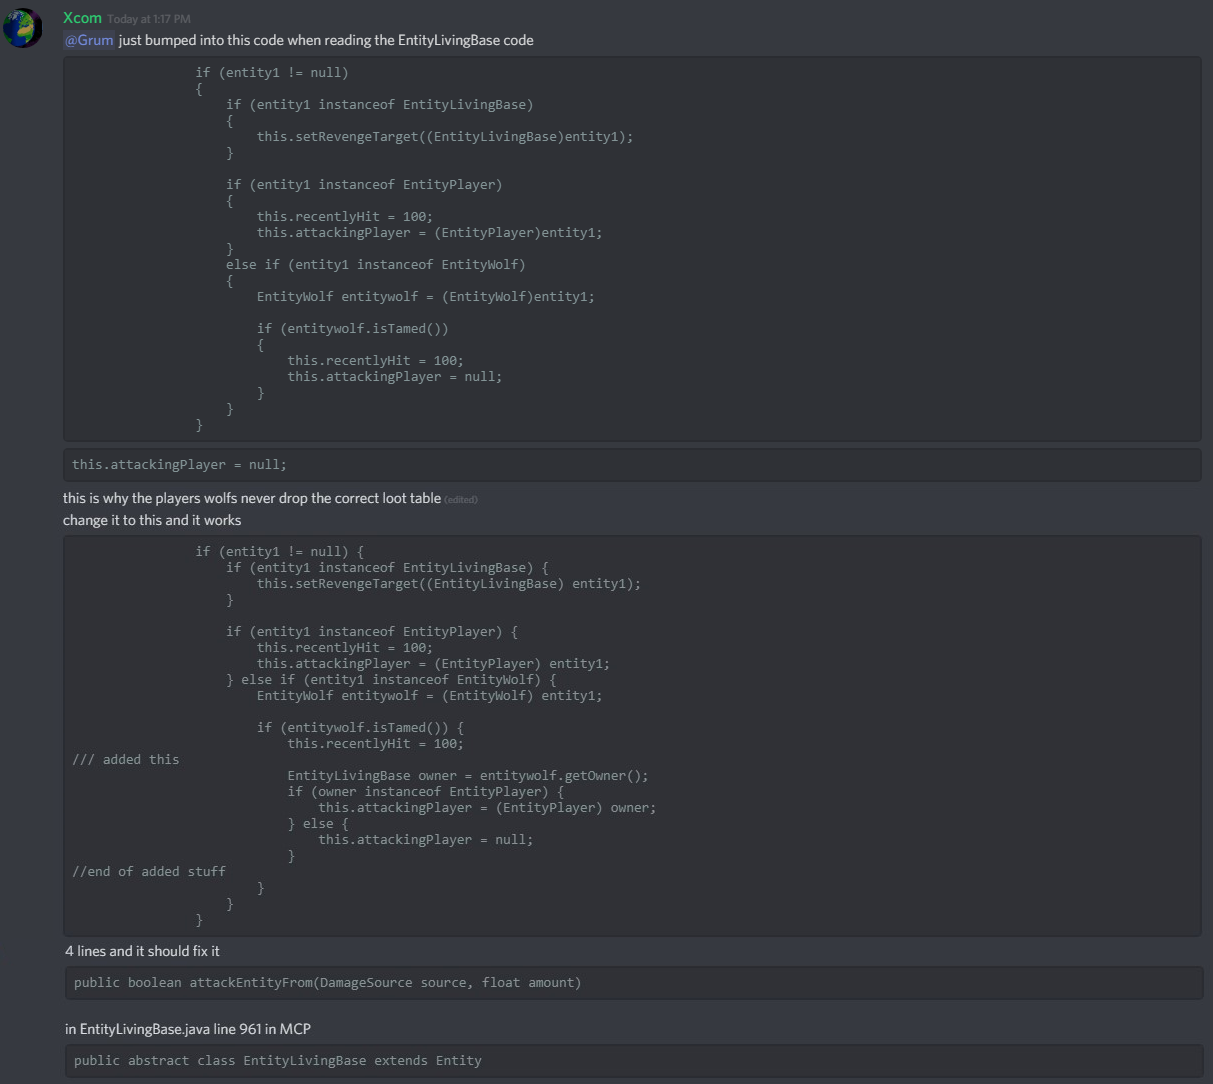Click the "if (entity1 != null)" line in first code block

tap(272, 73)
